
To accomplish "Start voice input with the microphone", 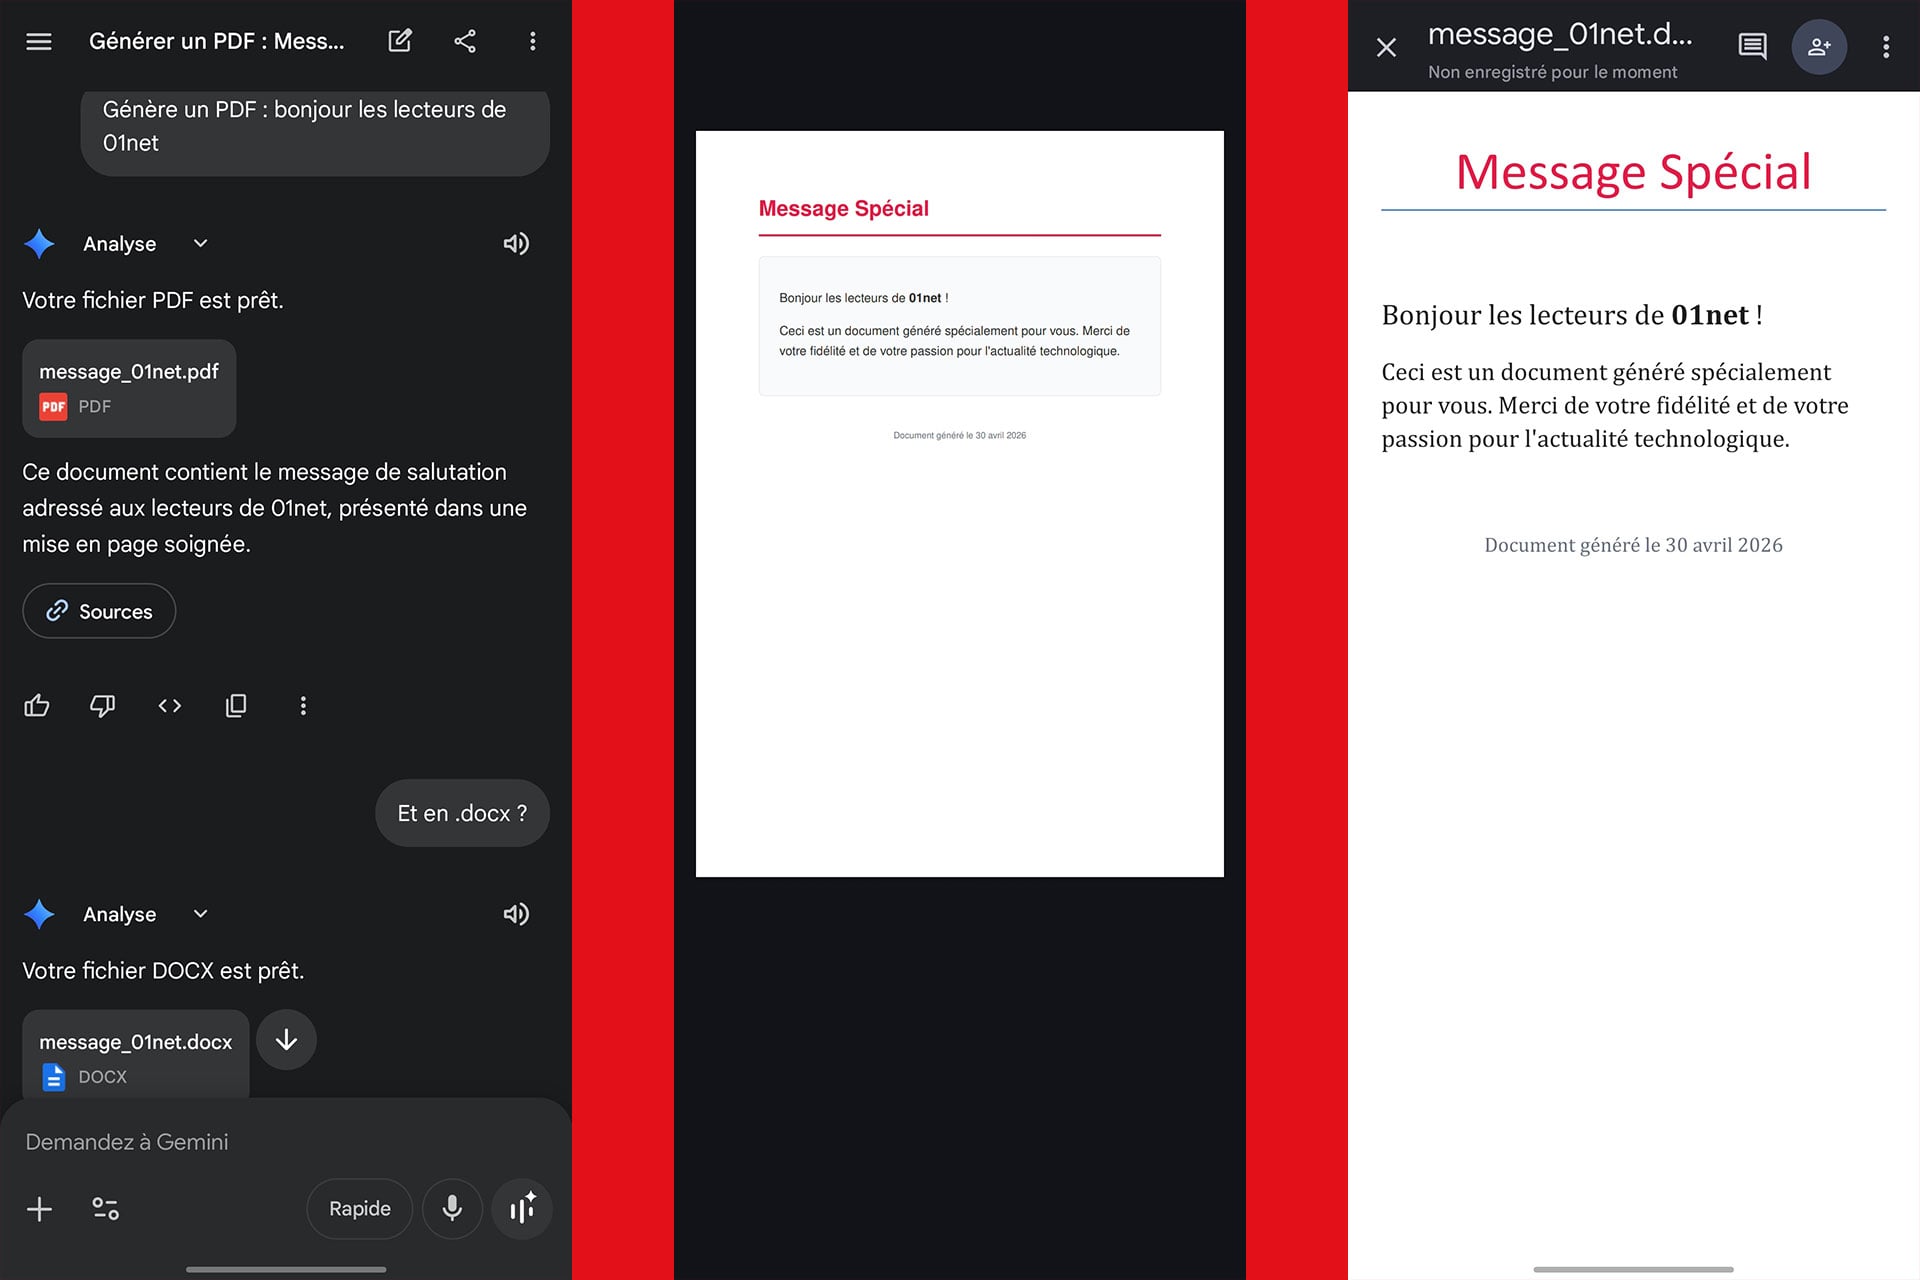I will coord(452,1209).
